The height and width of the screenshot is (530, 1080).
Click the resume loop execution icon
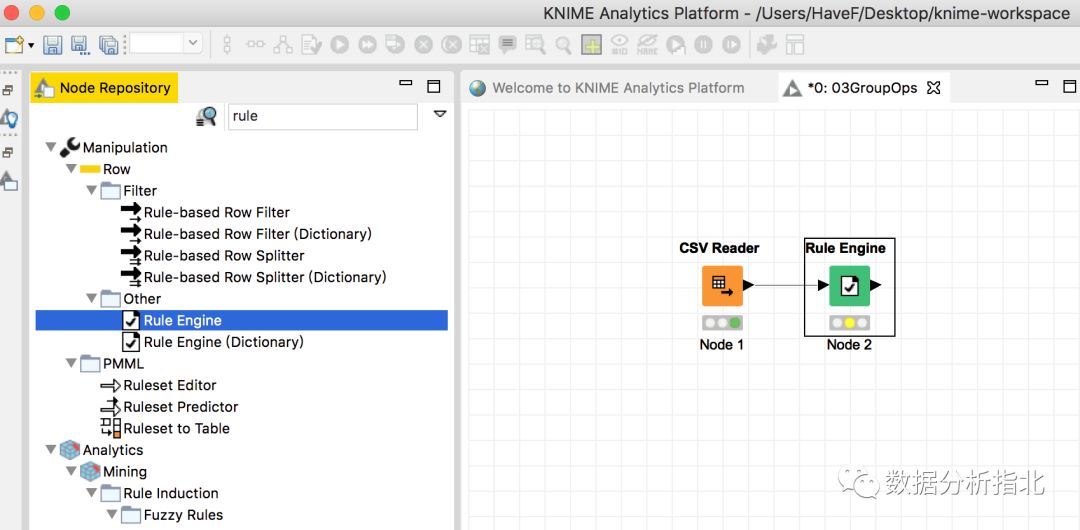point(731,45)
